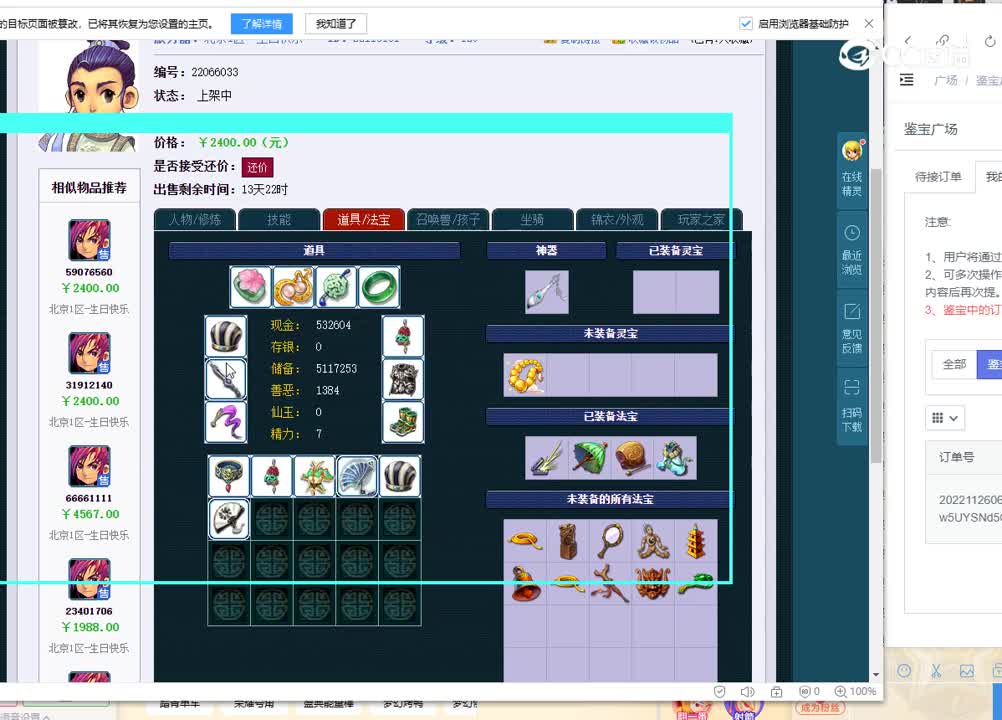1002x720 pixels.
Task: Select the equipped silver armor slot
Action: (403, 379)
